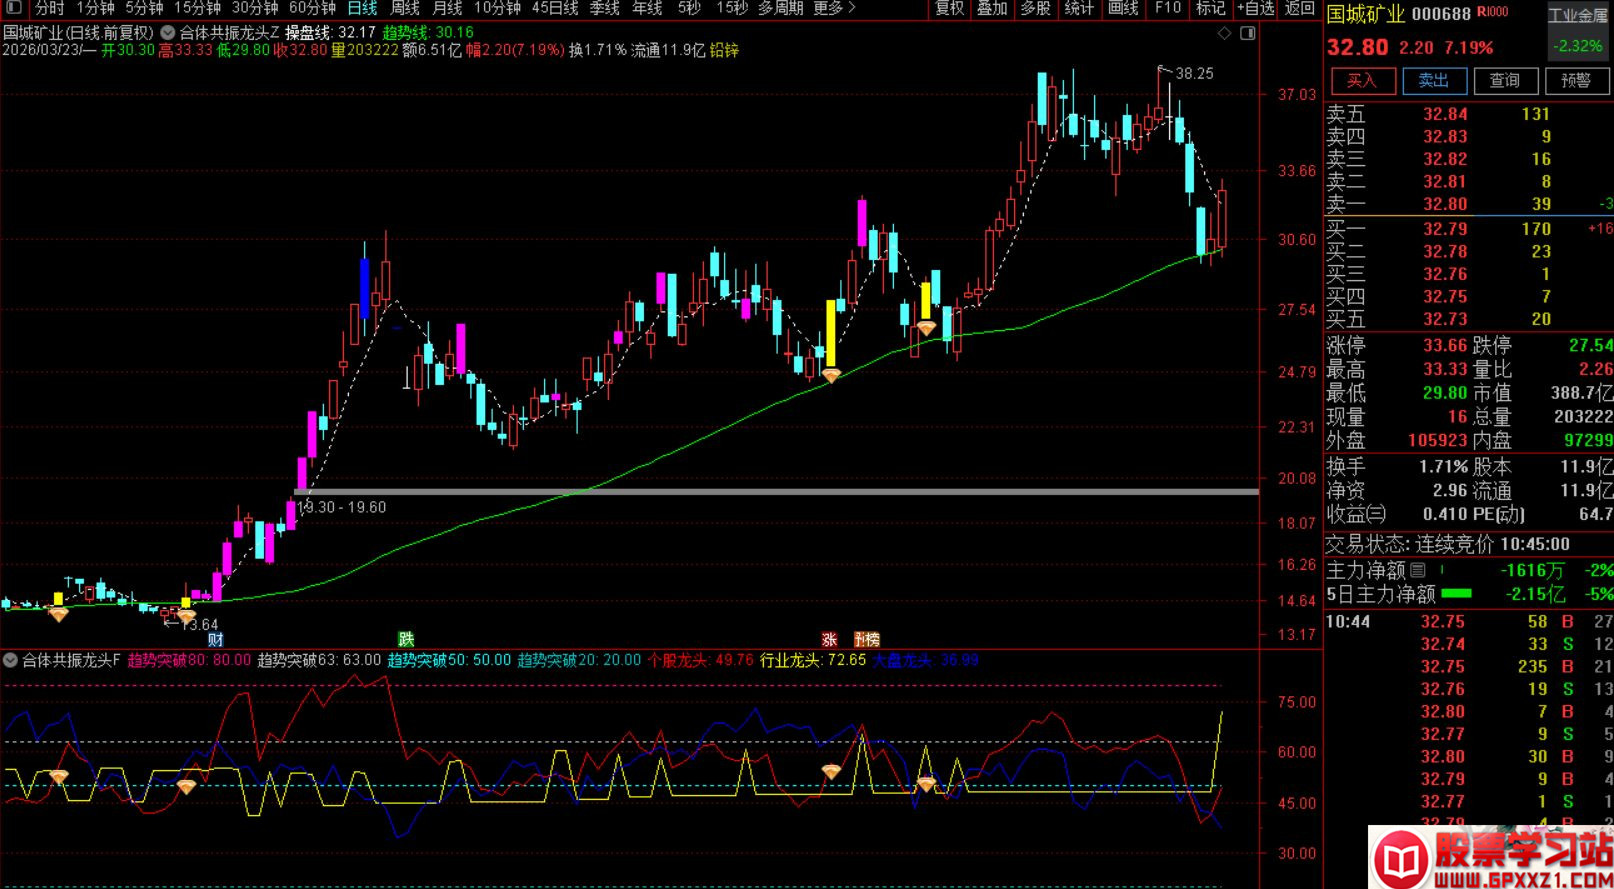Open the 多周期 multi-period view
The height and width of the screenshot is (889, 1614).
(780, 8)
